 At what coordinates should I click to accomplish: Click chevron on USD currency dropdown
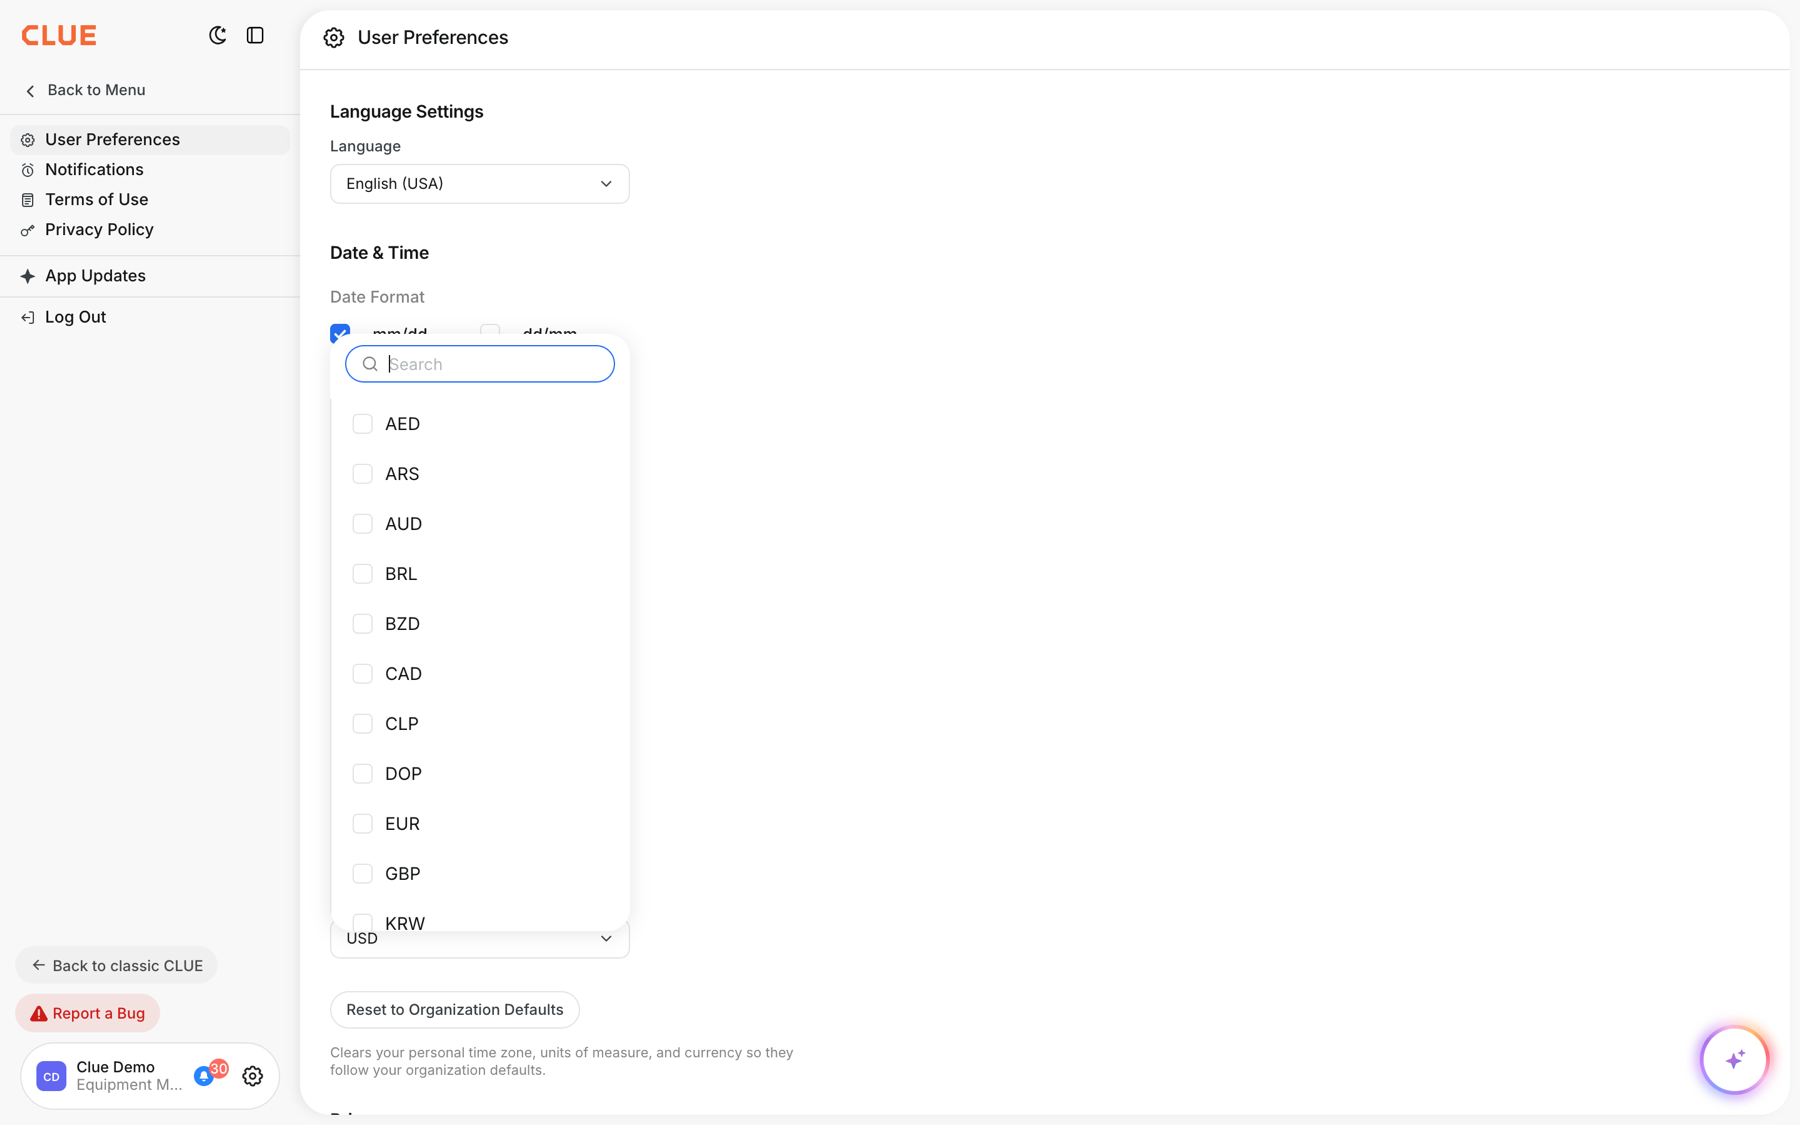(x=606, y=939)
